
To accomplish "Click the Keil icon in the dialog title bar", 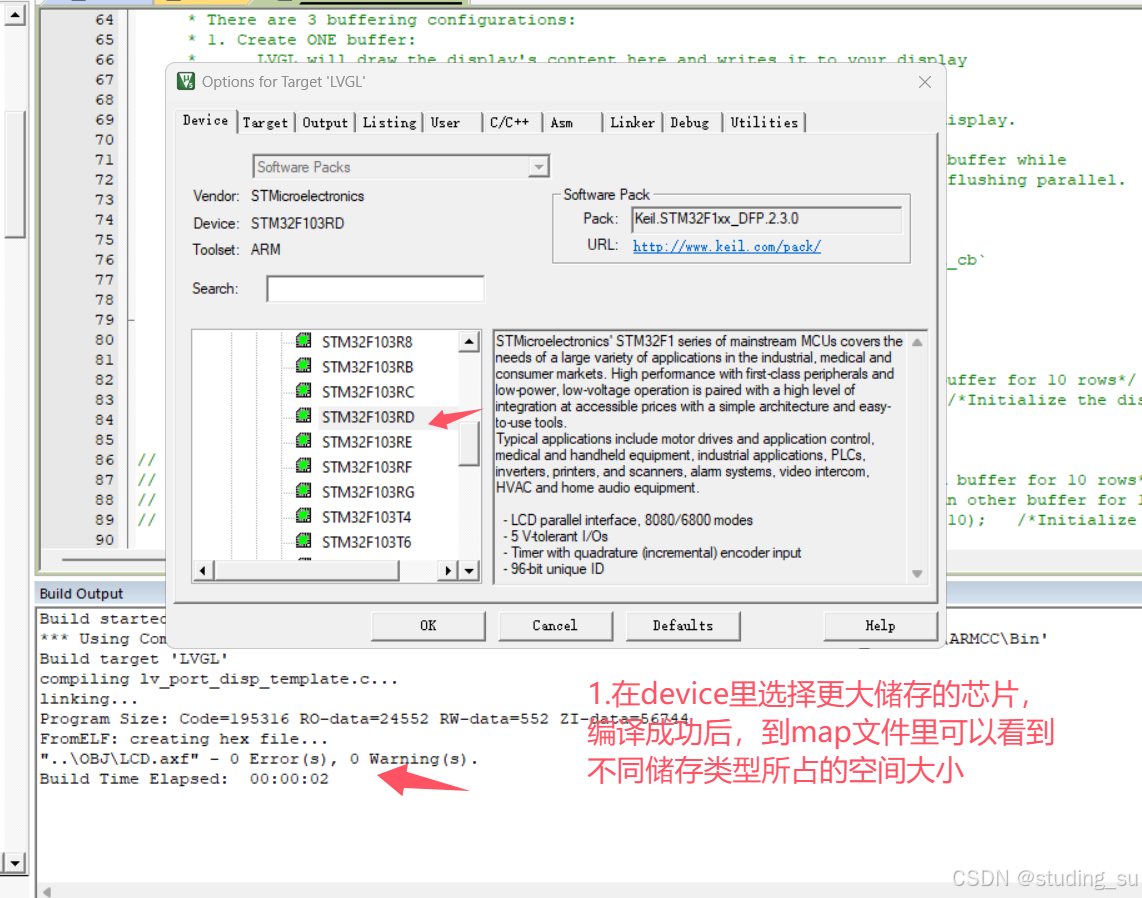I will 186,81.
